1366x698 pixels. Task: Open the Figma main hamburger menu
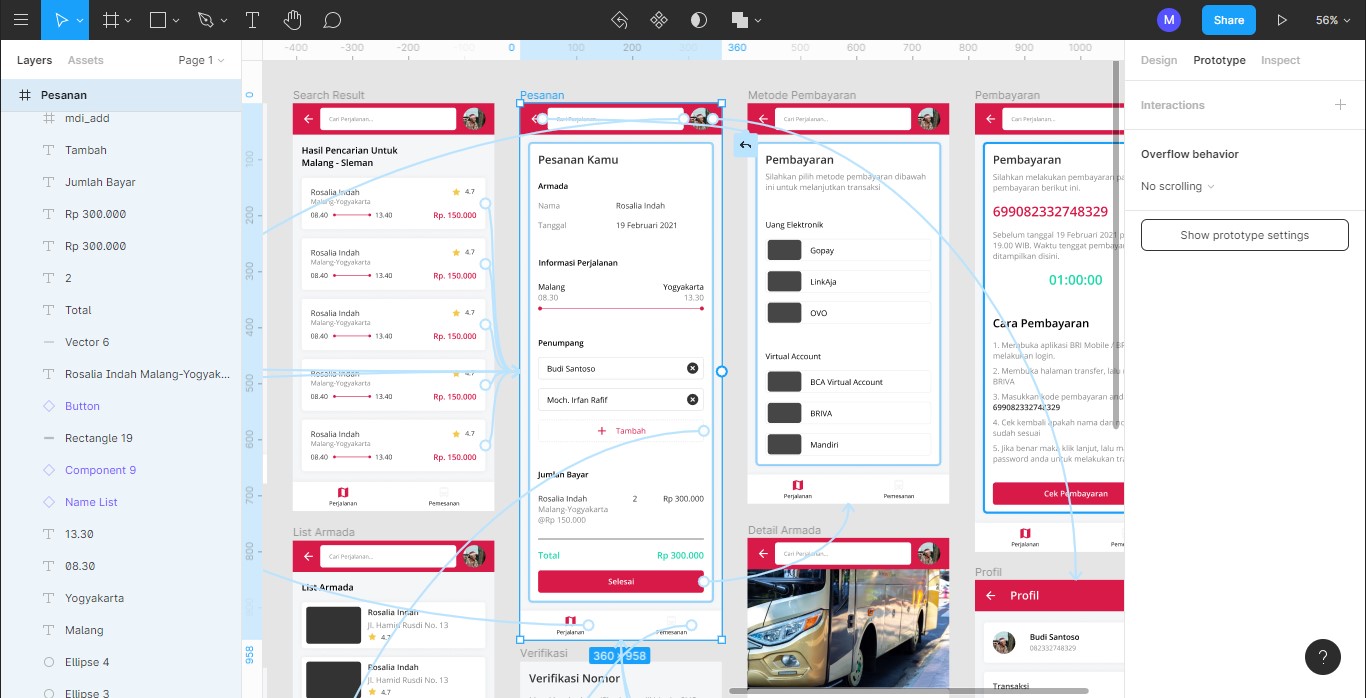pyautogui.click(x=20, y=20)
